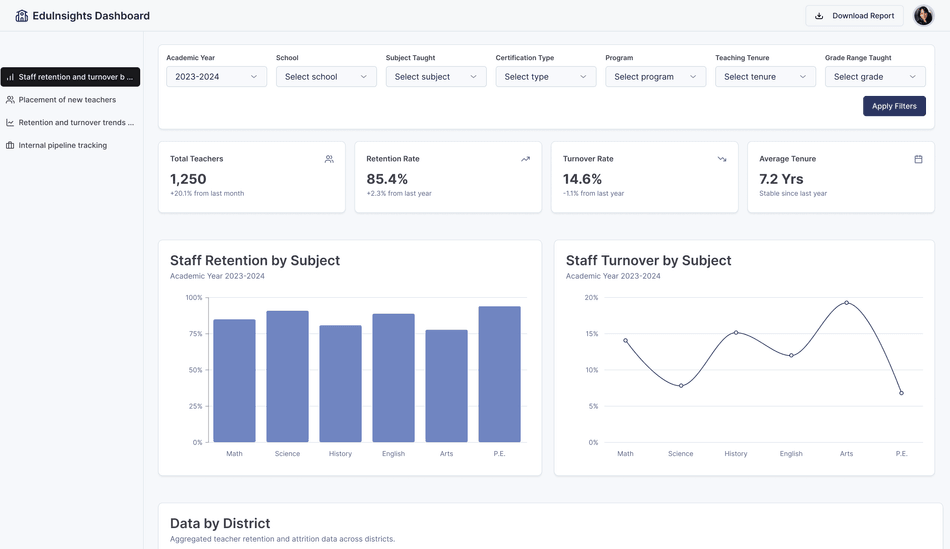Open the Select subject dropdown
950x549 pixels.
click(x=436, y=77)
